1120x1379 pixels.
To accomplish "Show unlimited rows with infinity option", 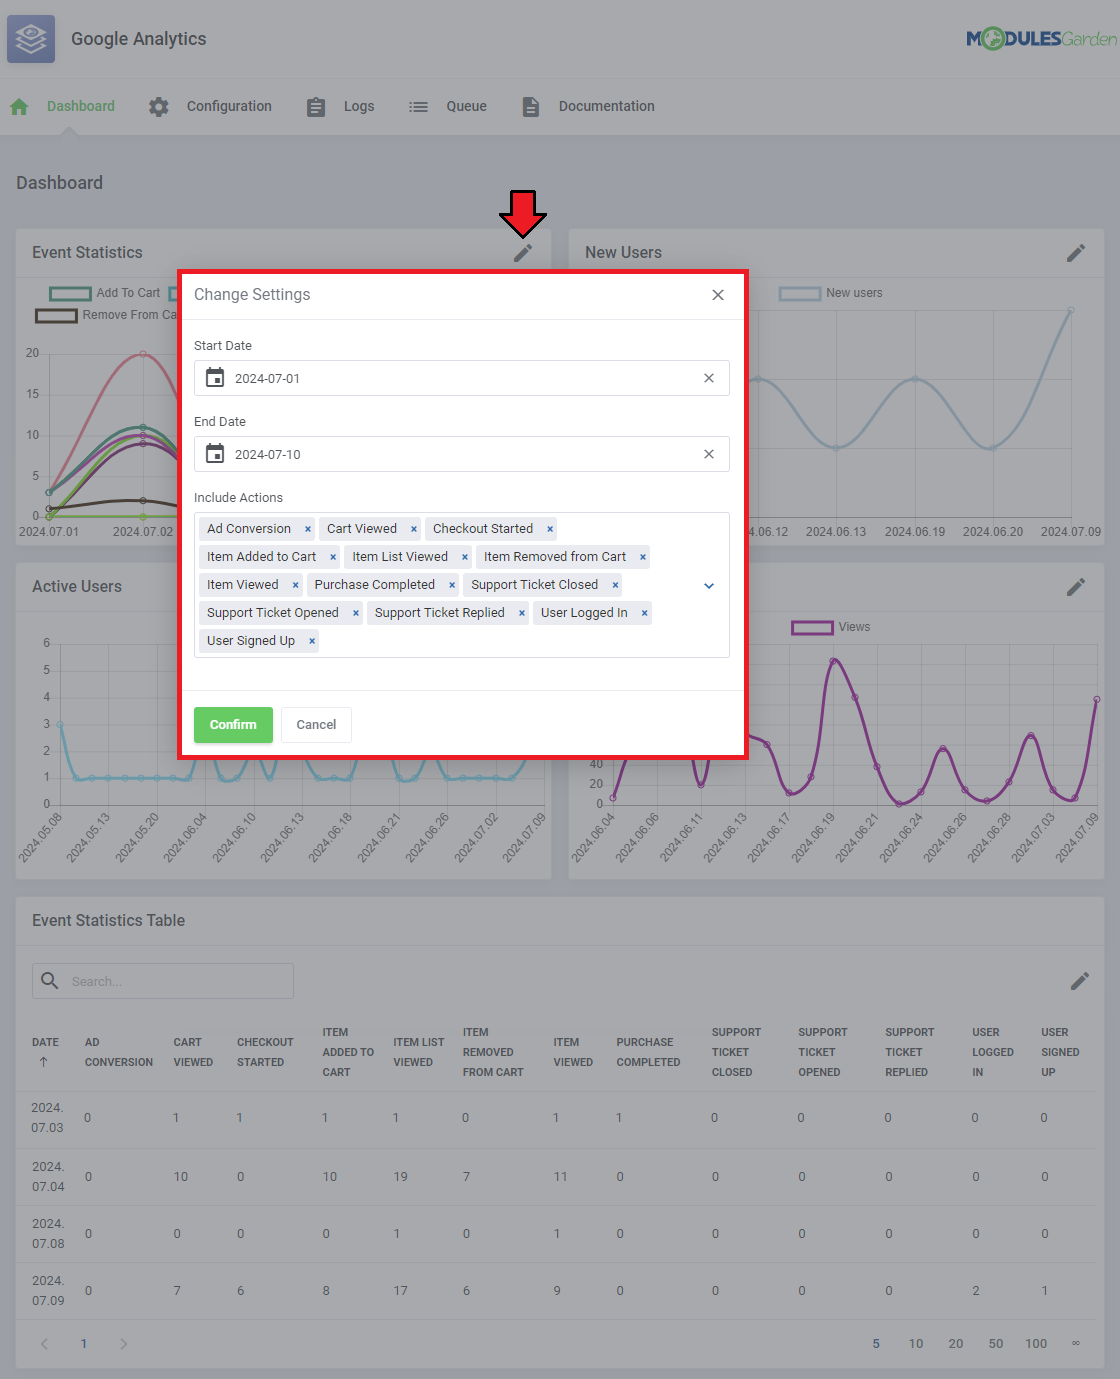I will click(x=1076, y=1343).
